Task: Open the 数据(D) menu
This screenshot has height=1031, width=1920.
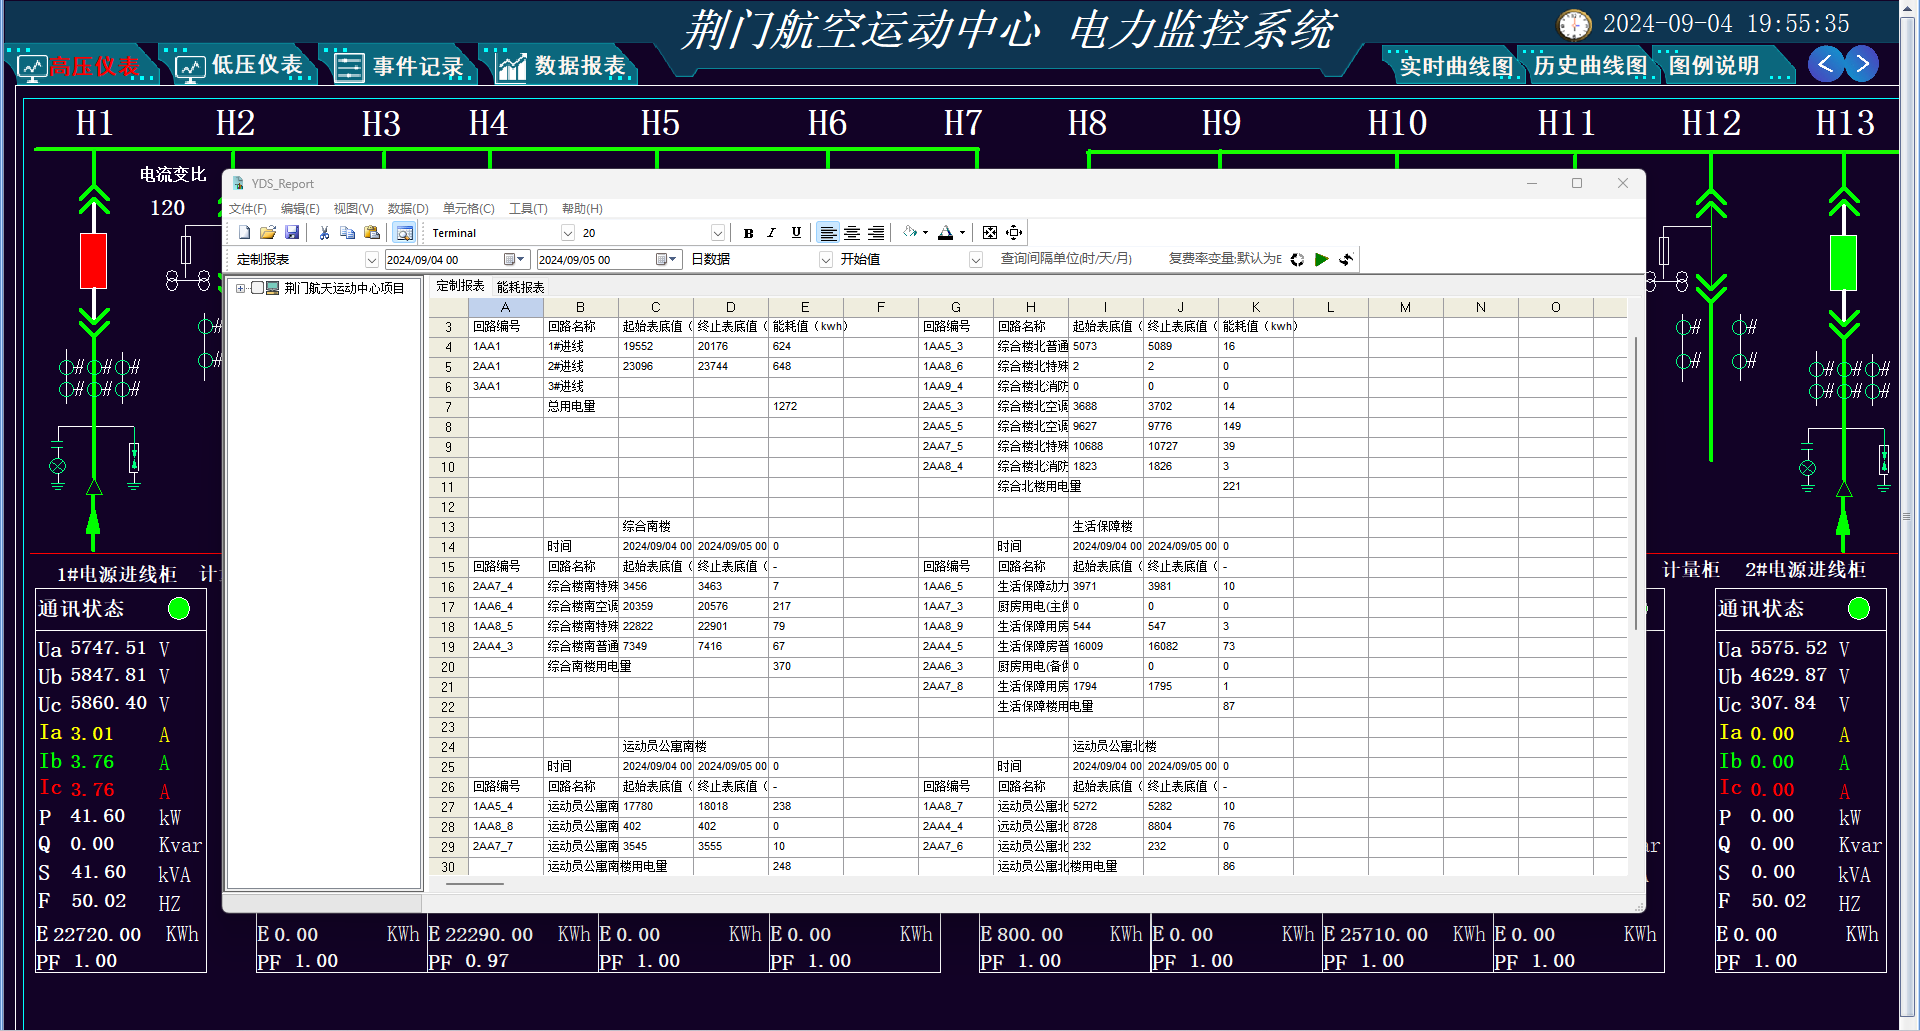Action: [x=408, y=209]
